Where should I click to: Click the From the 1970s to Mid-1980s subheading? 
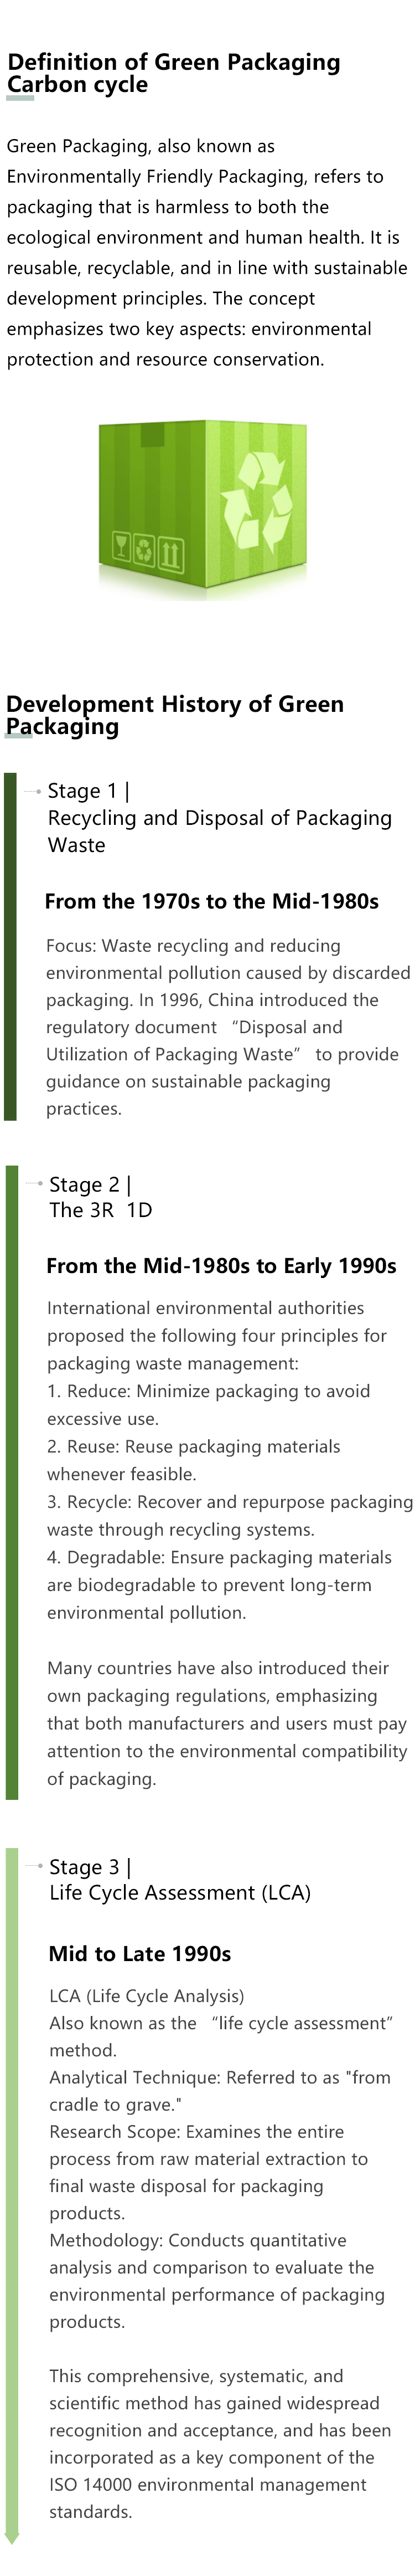coord(211,901)
